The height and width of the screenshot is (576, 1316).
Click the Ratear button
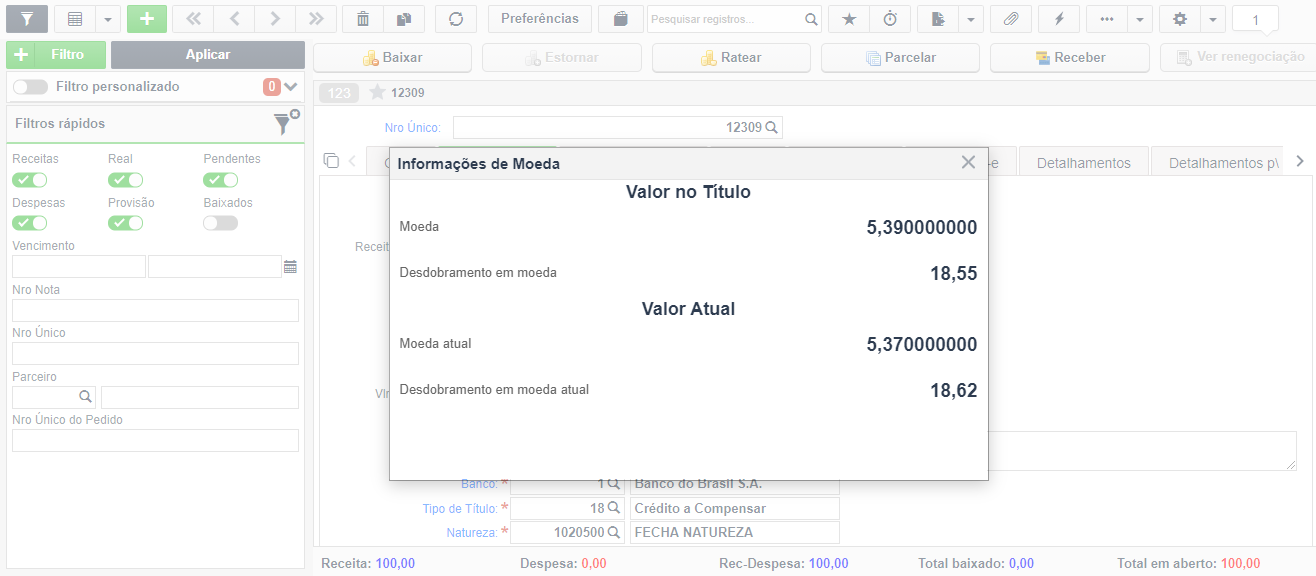(x=731, y=58)
